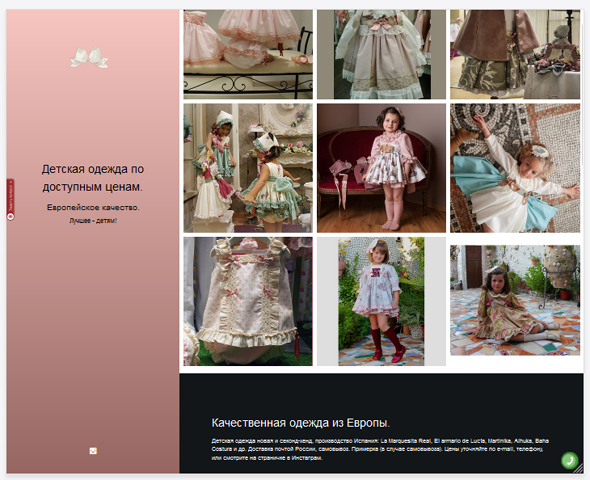The width and height of the screenshot is (590, 480).
Task: Open photo of brown cape outfit with teddy bear
Action: click(515, 54)
